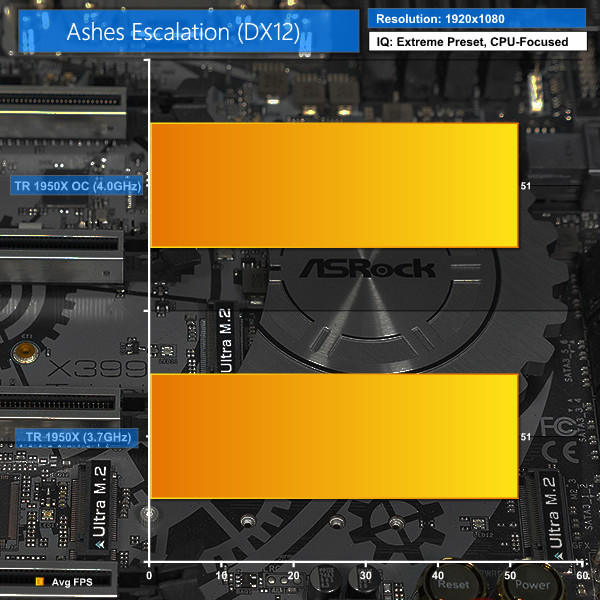
Task: Click the TR 1950X (3.7GHz) label
Action: [x=77, y=437]
